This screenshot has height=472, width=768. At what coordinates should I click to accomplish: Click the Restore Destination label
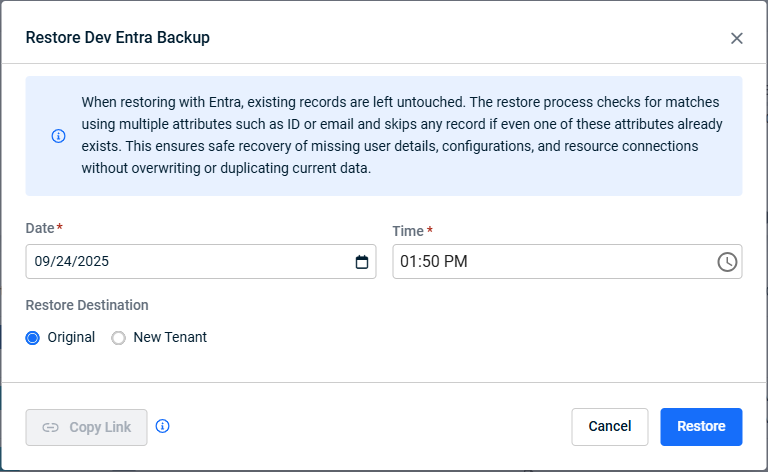point(87,305)
